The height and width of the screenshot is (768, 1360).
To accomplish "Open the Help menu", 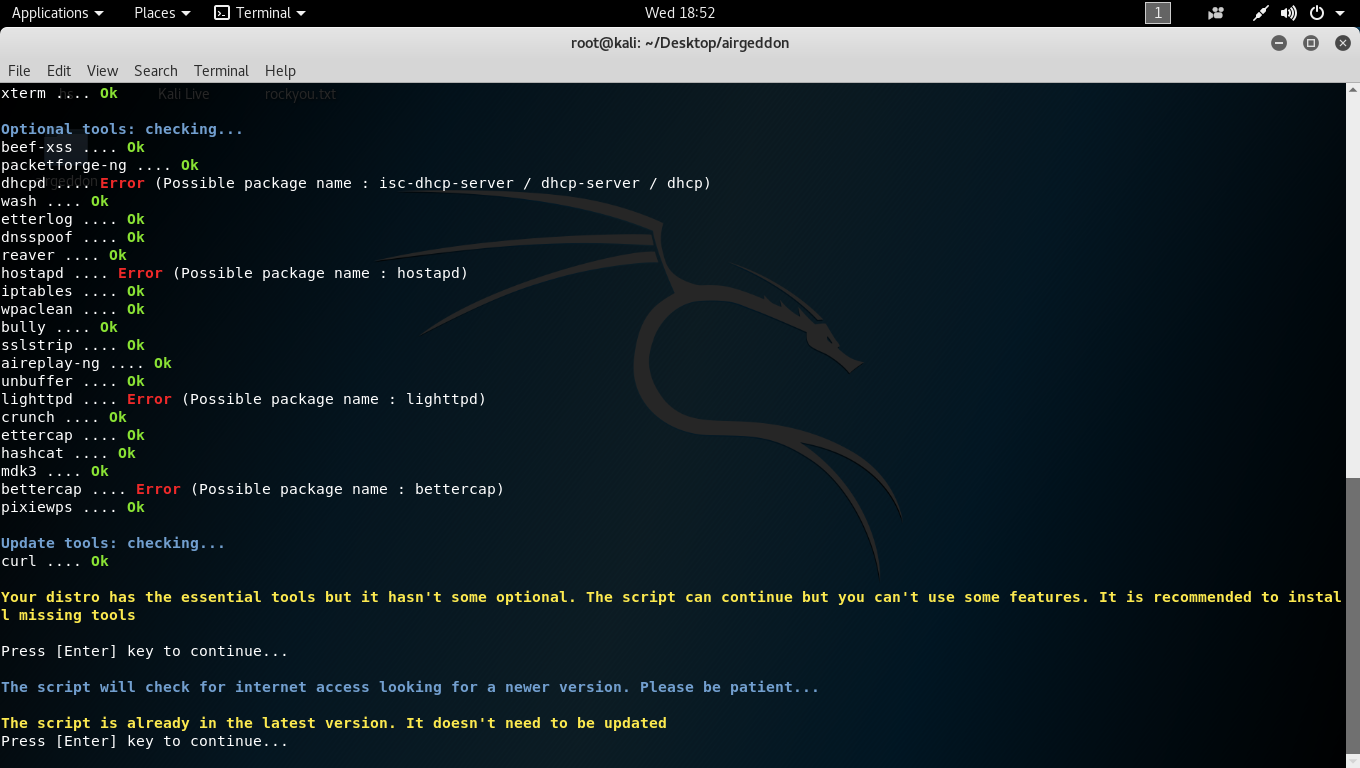I will pos(280,70).
